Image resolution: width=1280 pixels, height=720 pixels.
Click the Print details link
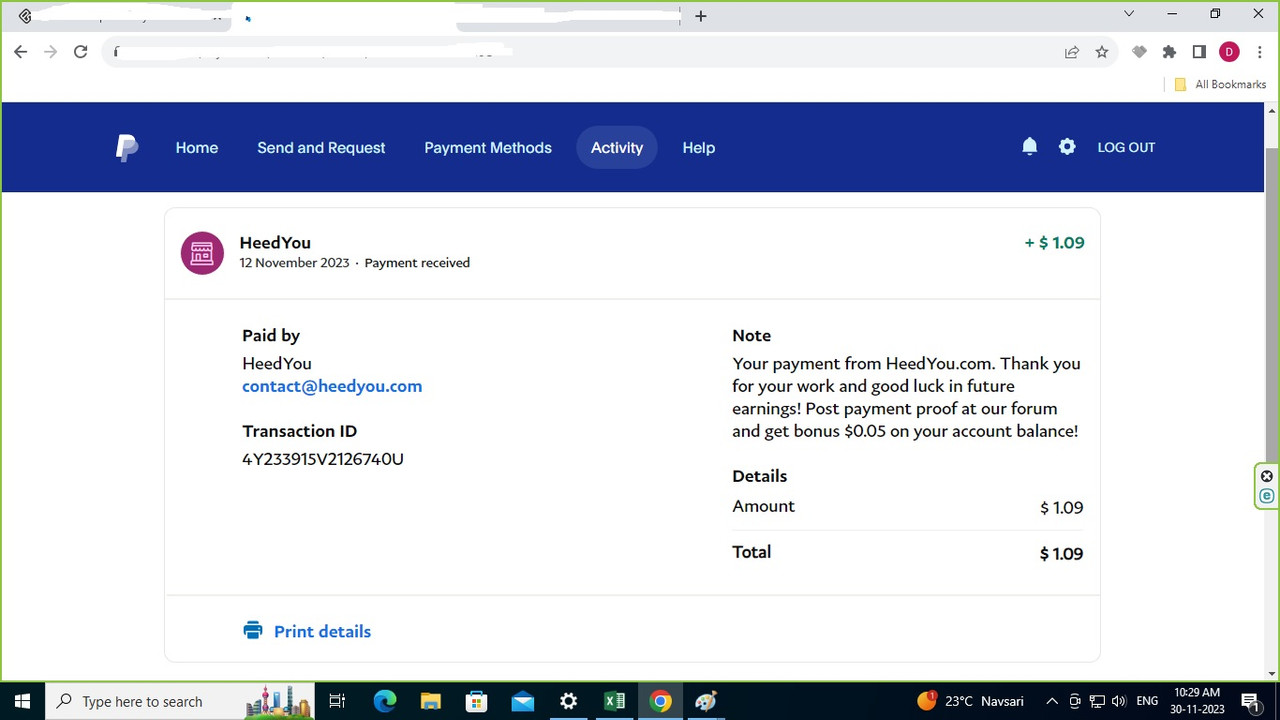point(322,631)
